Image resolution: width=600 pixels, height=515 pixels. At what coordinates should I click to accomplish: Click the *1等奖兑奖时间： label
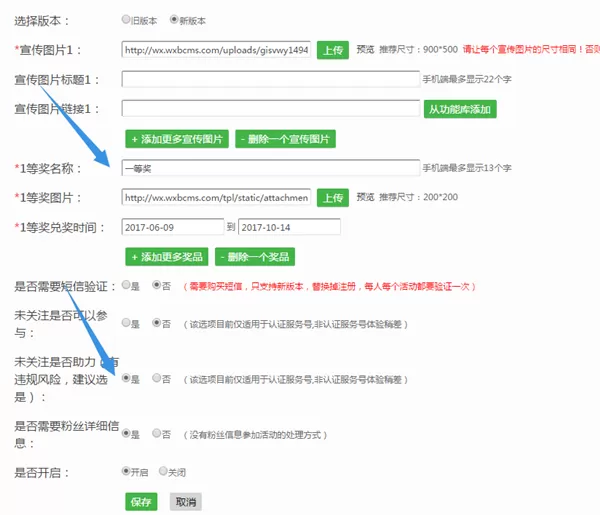60,228
